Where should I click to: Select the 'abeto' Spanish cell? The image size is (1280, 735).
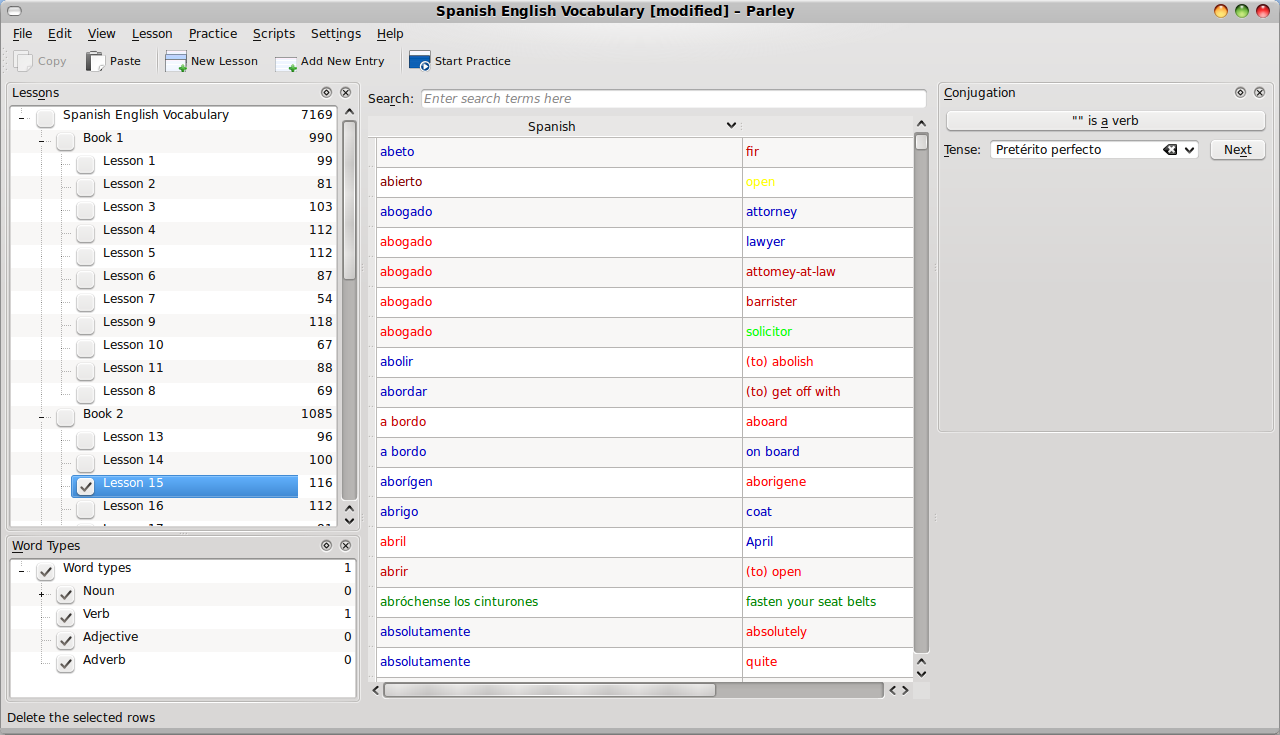coord(559,152)
